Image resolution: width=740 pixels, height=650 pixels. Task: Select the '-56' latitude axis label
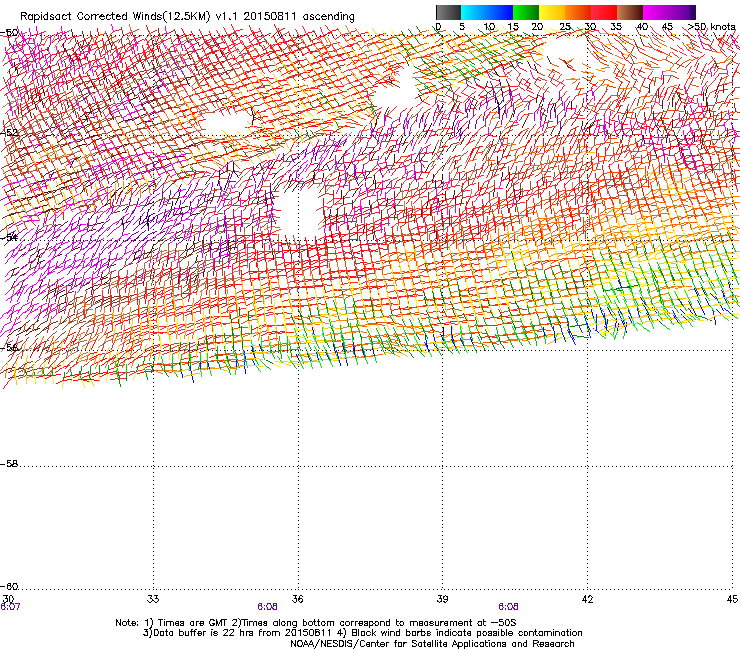coord(9,348)
